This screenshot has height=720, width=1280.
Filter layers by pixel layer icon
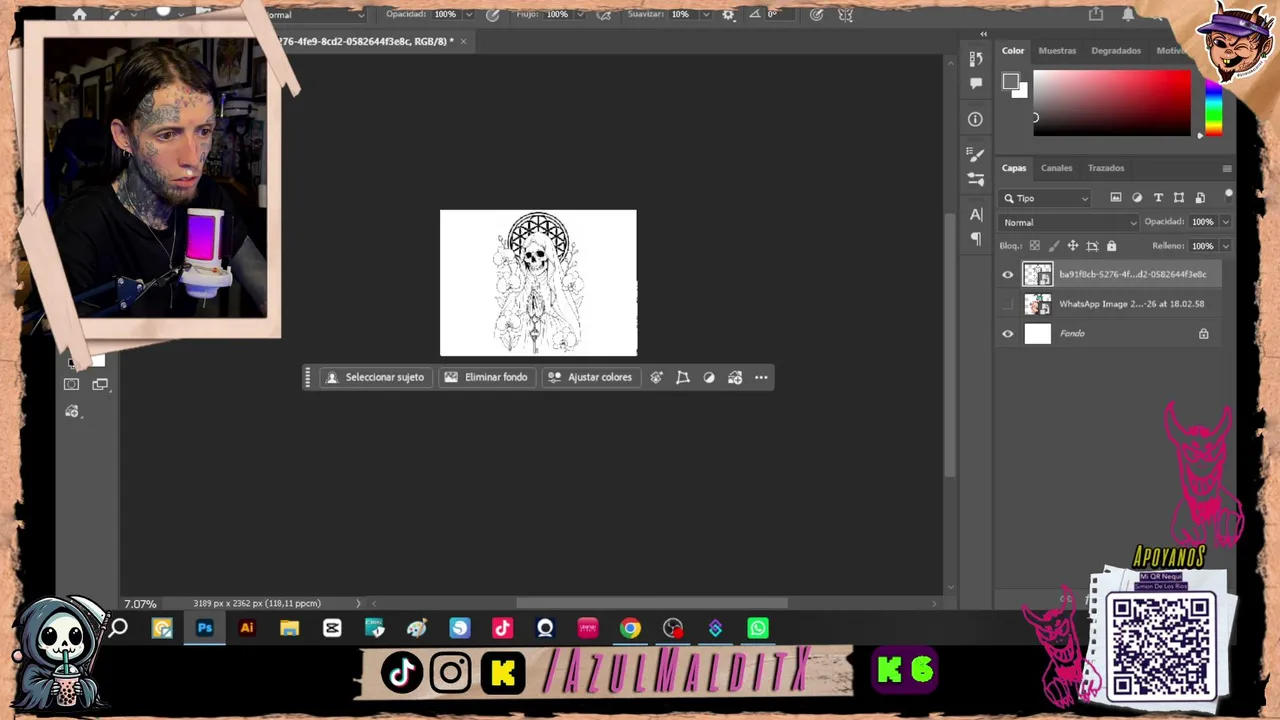1116,198
